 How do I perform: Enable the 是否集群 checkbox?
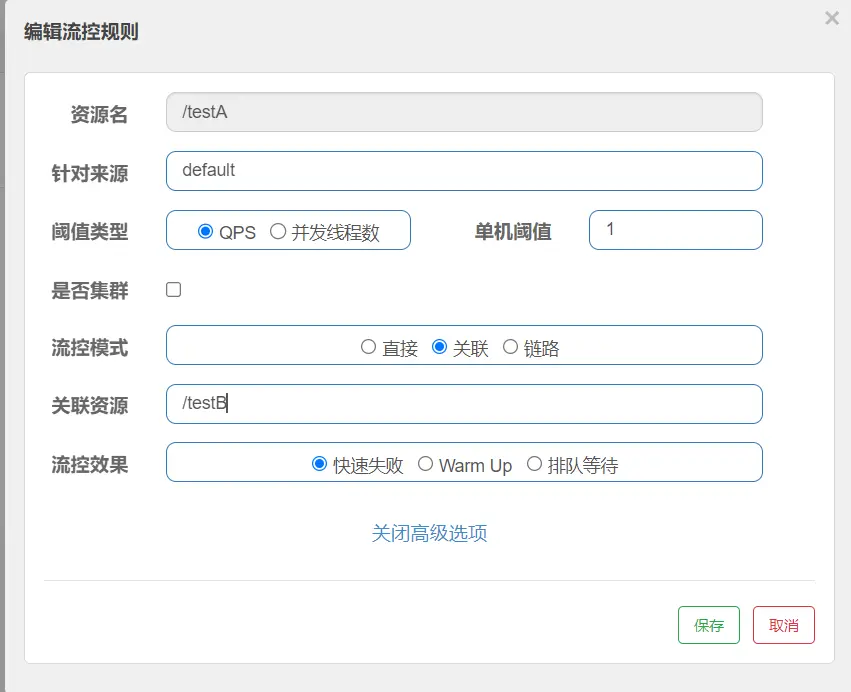click(174, 289)
